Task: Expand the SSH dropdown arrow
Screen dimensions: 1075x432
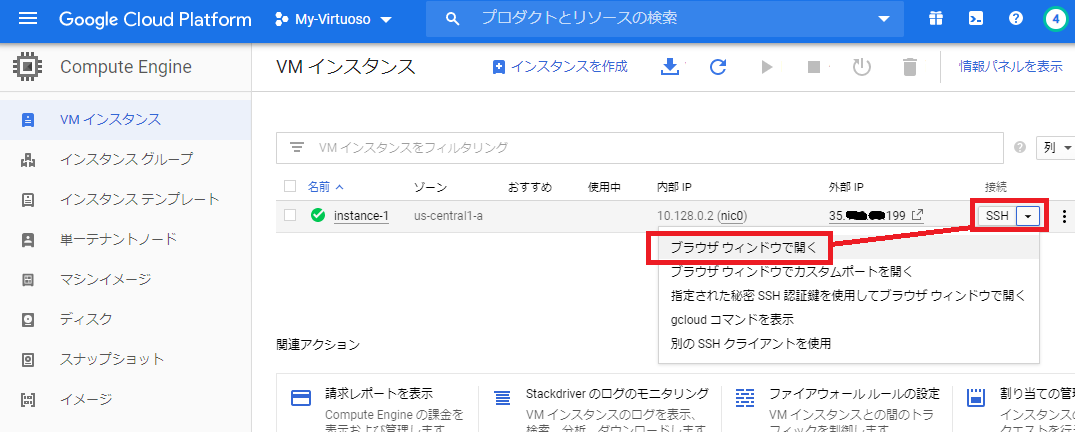Action: click(1028, 216)
